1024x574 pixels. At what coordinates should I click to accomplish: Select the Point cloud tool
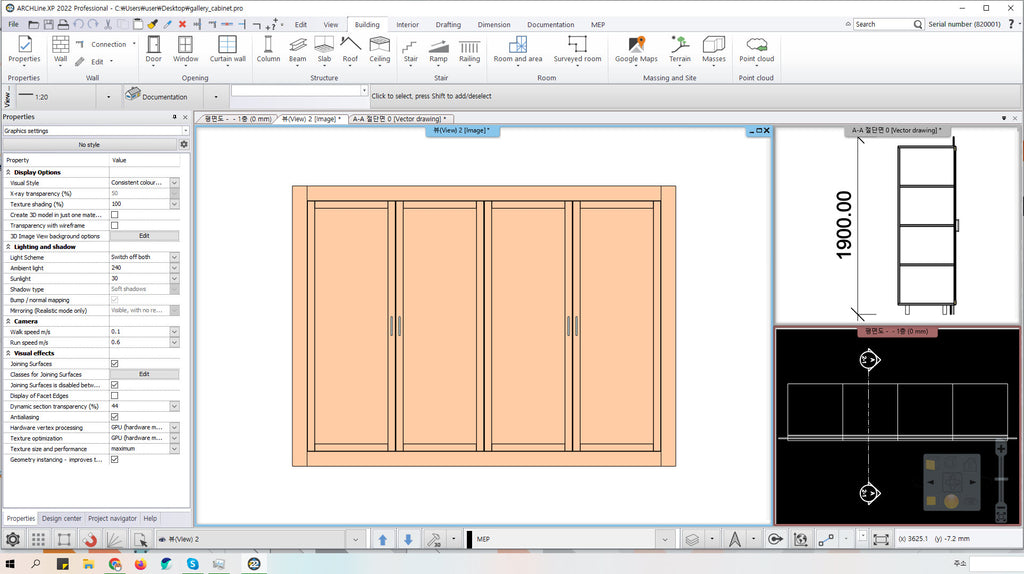pyautogui.click(x=756, y=48)
